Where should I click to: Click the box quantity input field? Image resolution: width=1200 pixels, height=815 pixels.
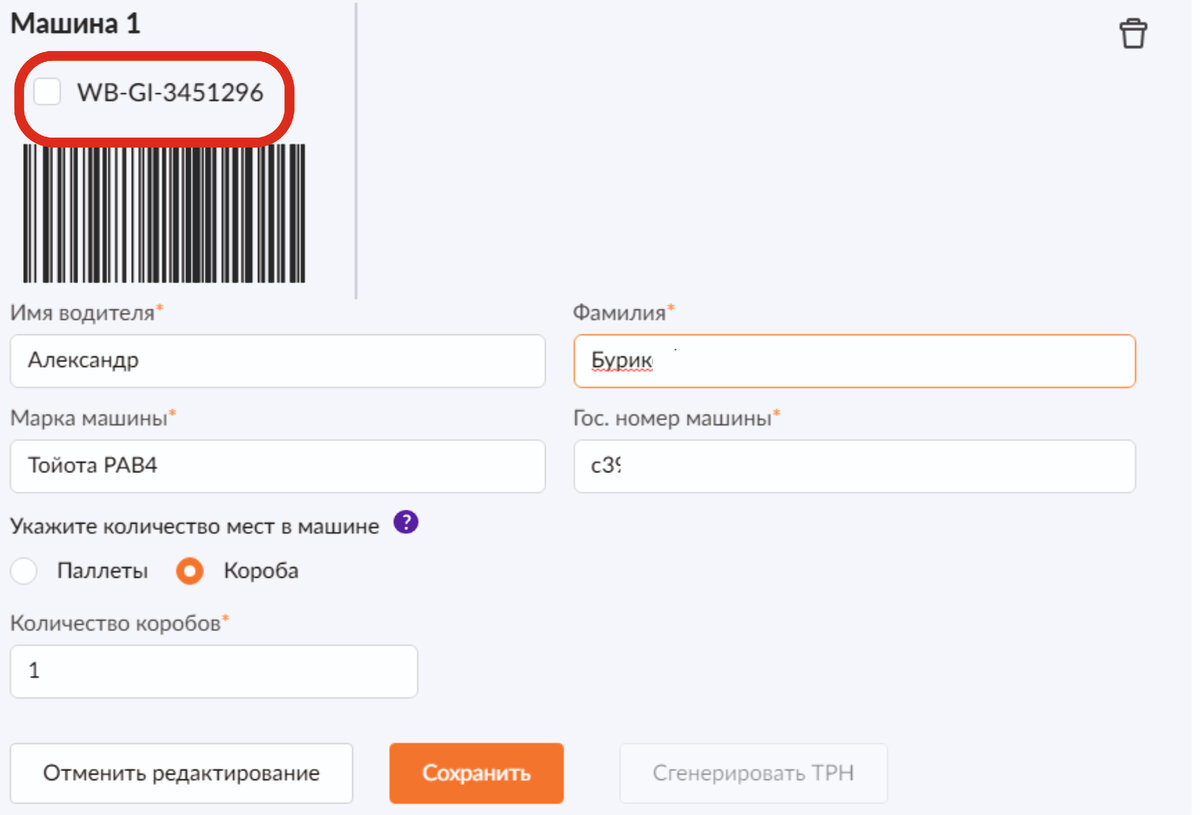[213, 671]
